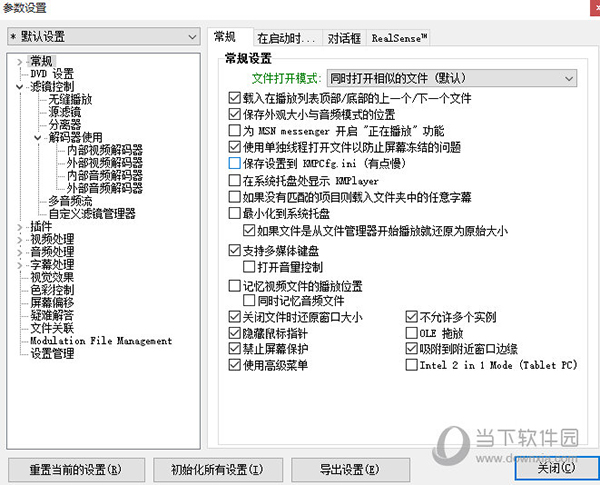Uncheck 吸附到附近窗口边缘 checkbox
600x485 pixels.
(x=411, y=349)
